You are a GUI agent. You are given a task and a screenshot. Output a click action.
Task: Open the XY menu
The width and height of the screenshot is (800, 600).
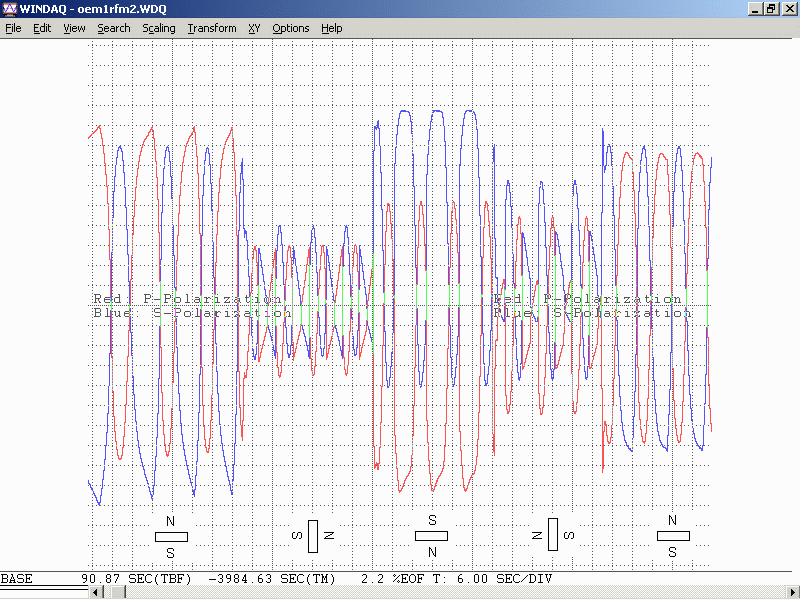255,28
